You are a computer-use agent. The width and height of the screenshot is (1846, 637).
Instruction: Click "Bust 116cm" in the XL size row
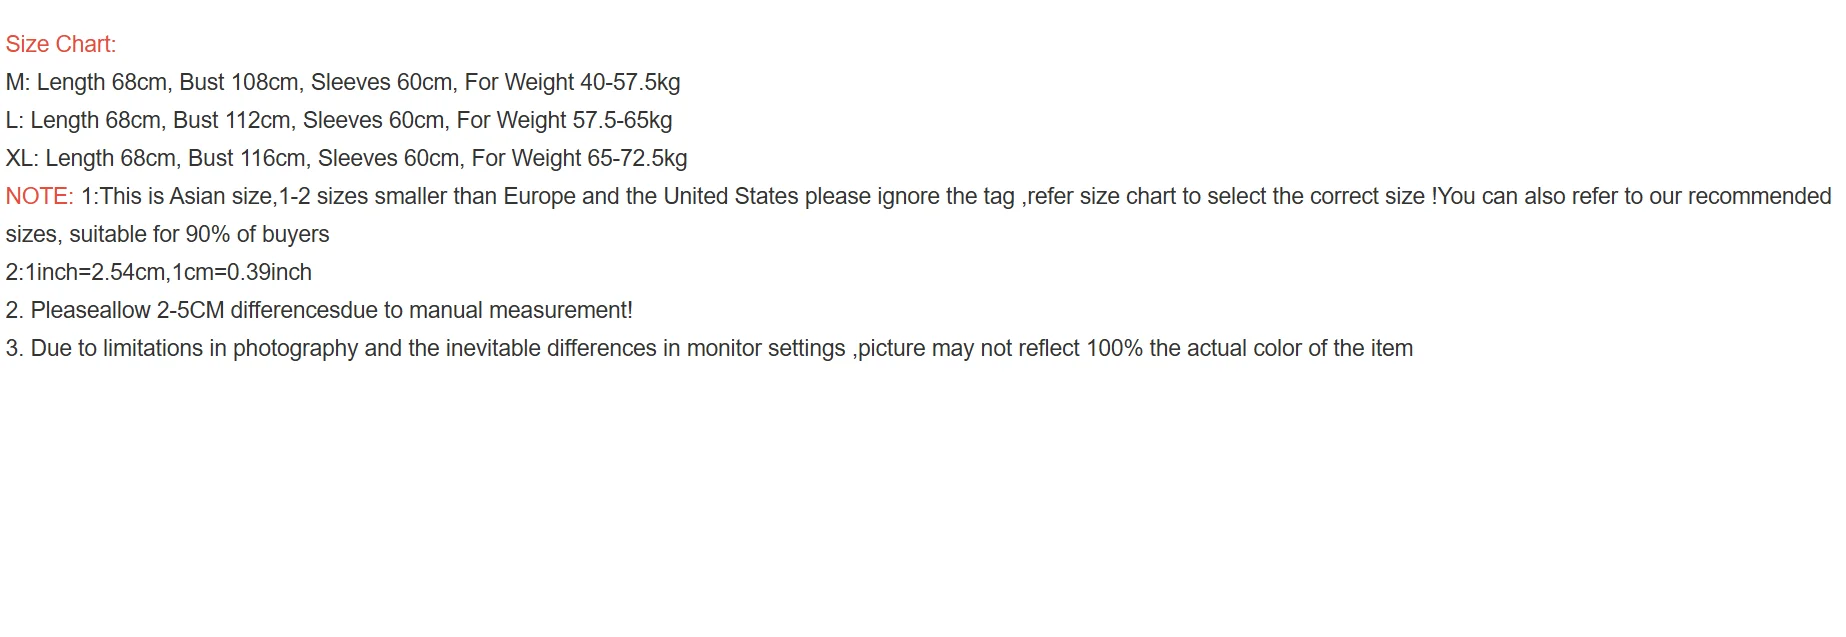click(248, 158)
